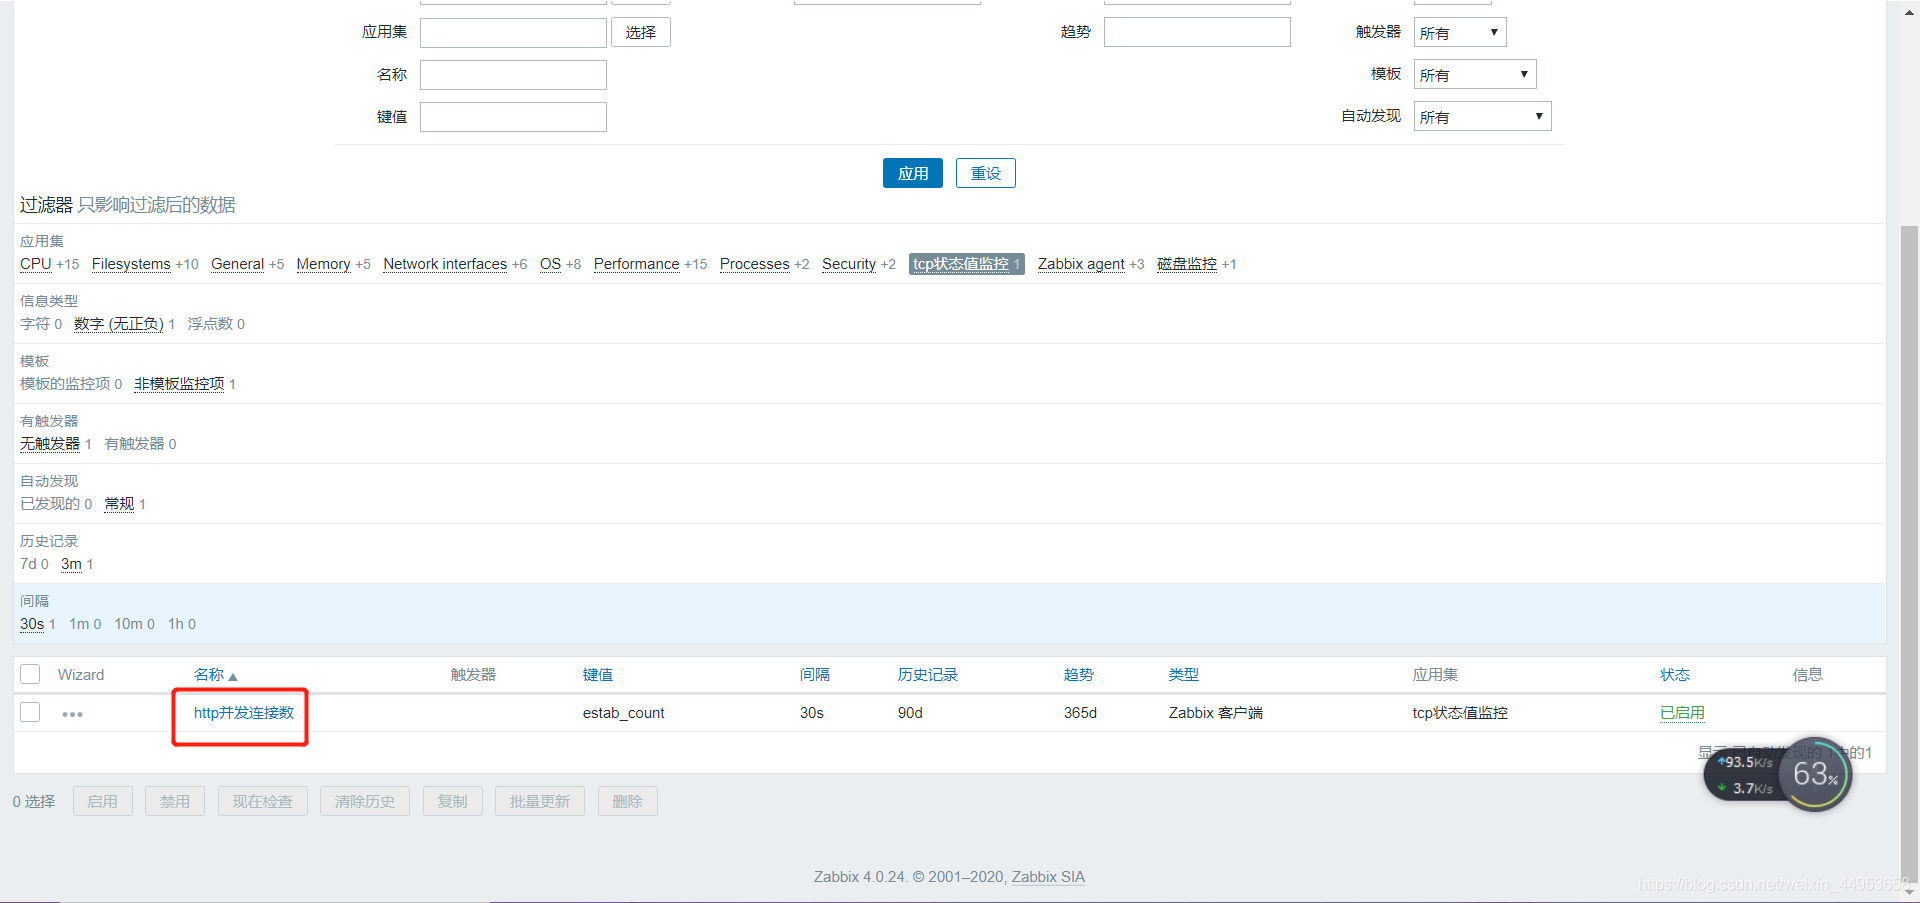Screen dimensions: 1920x903
Task: Open the three-dots wizard menu for http并发连接数
Action: point(72,714)
